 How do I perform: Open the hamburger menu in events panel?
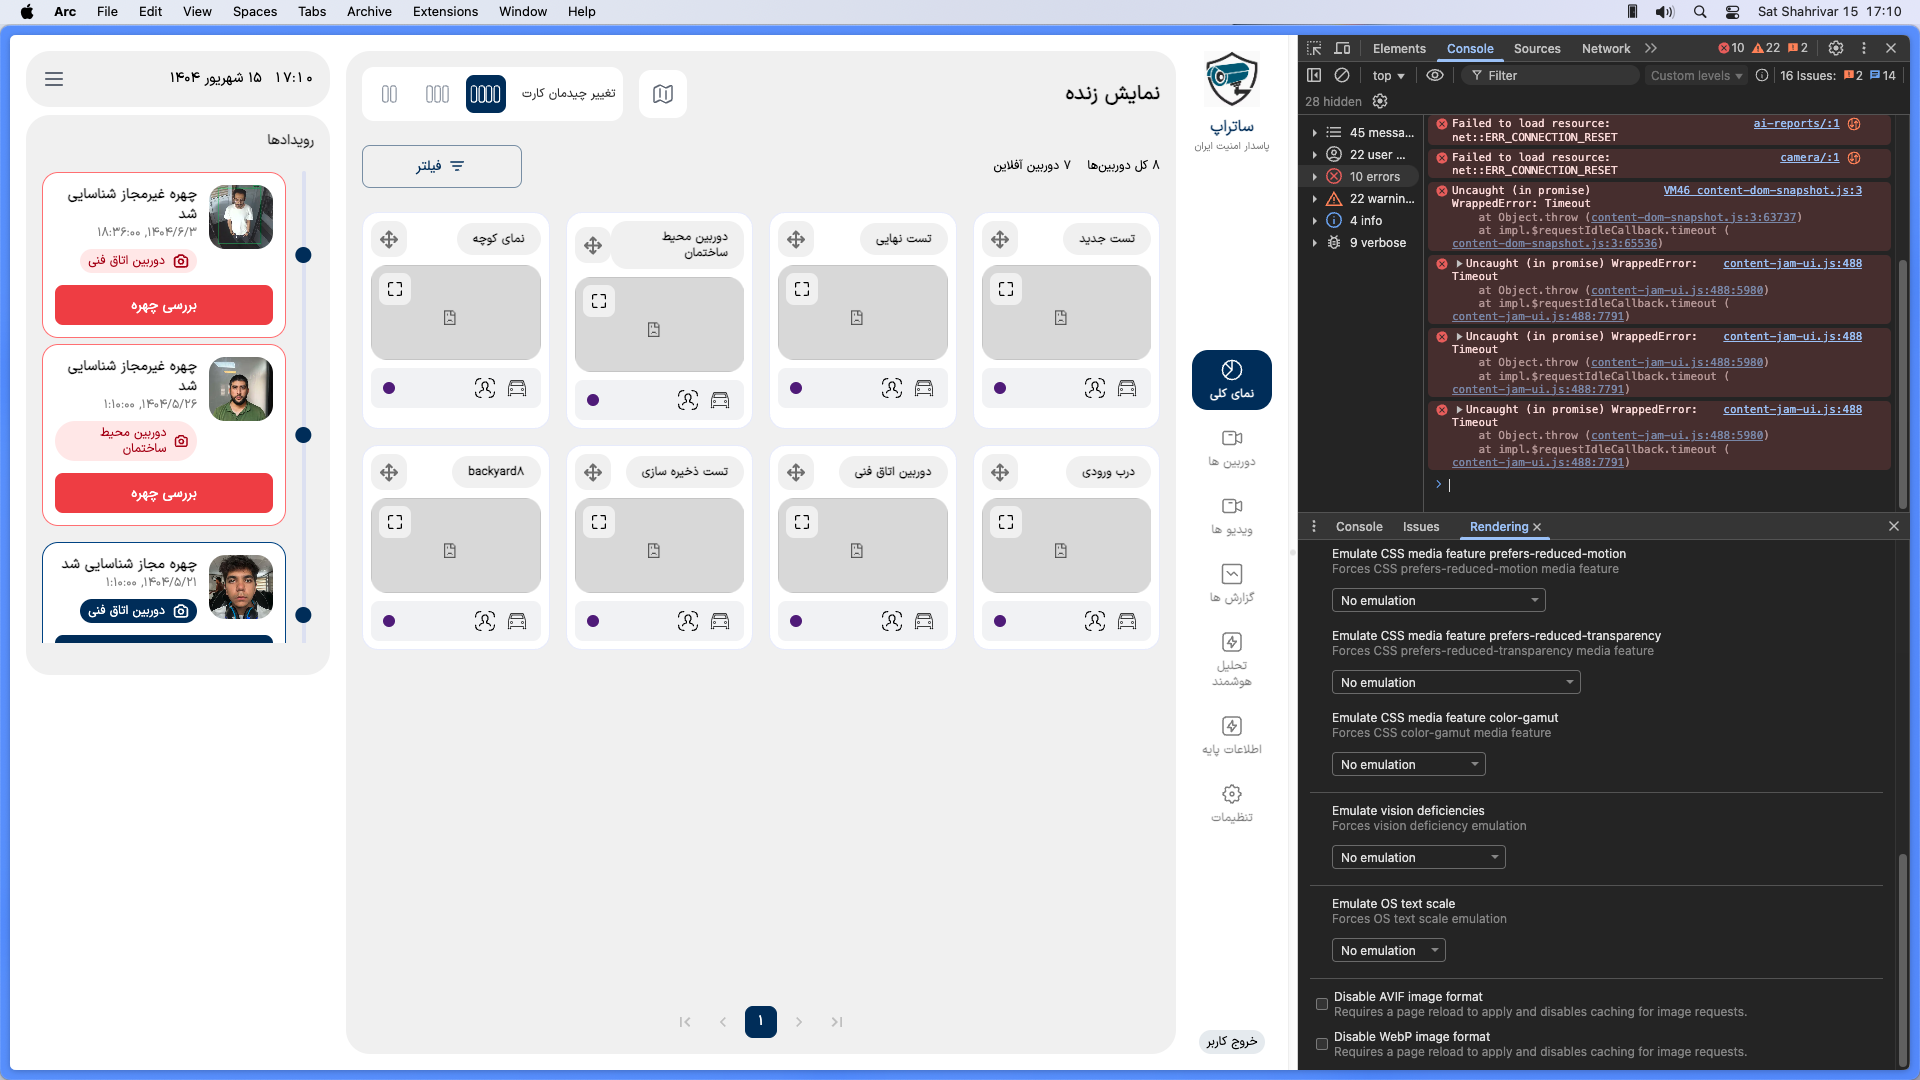coord(54,78)
